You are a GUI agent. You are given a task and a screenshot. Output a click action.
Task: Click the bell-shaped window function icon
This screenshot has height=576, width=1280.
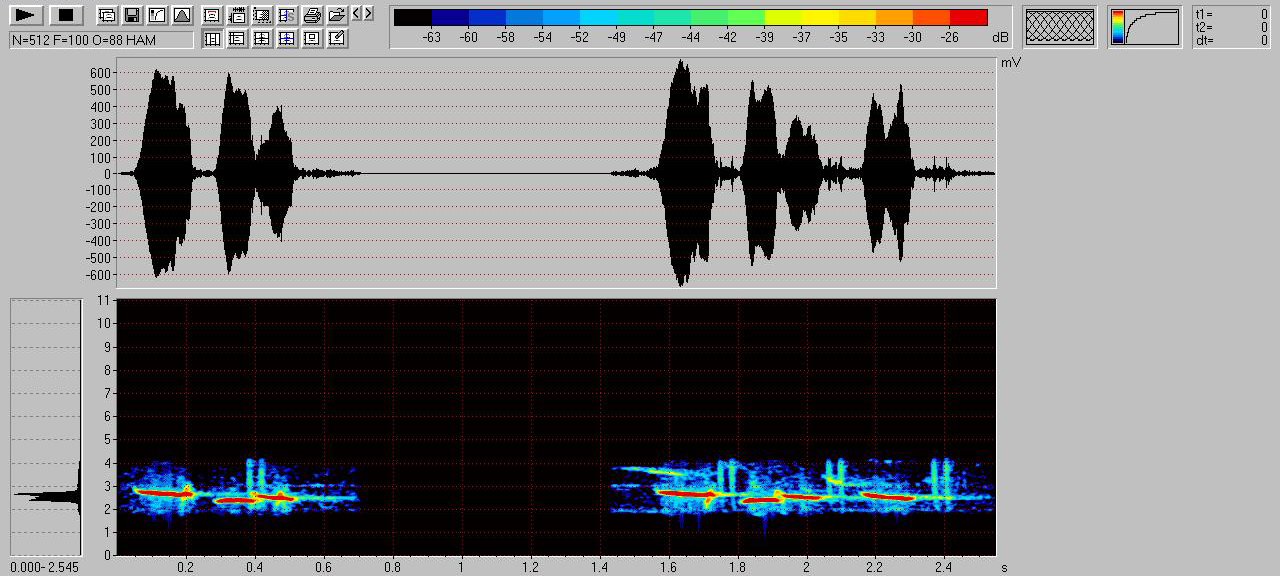(x=181, y=15)
